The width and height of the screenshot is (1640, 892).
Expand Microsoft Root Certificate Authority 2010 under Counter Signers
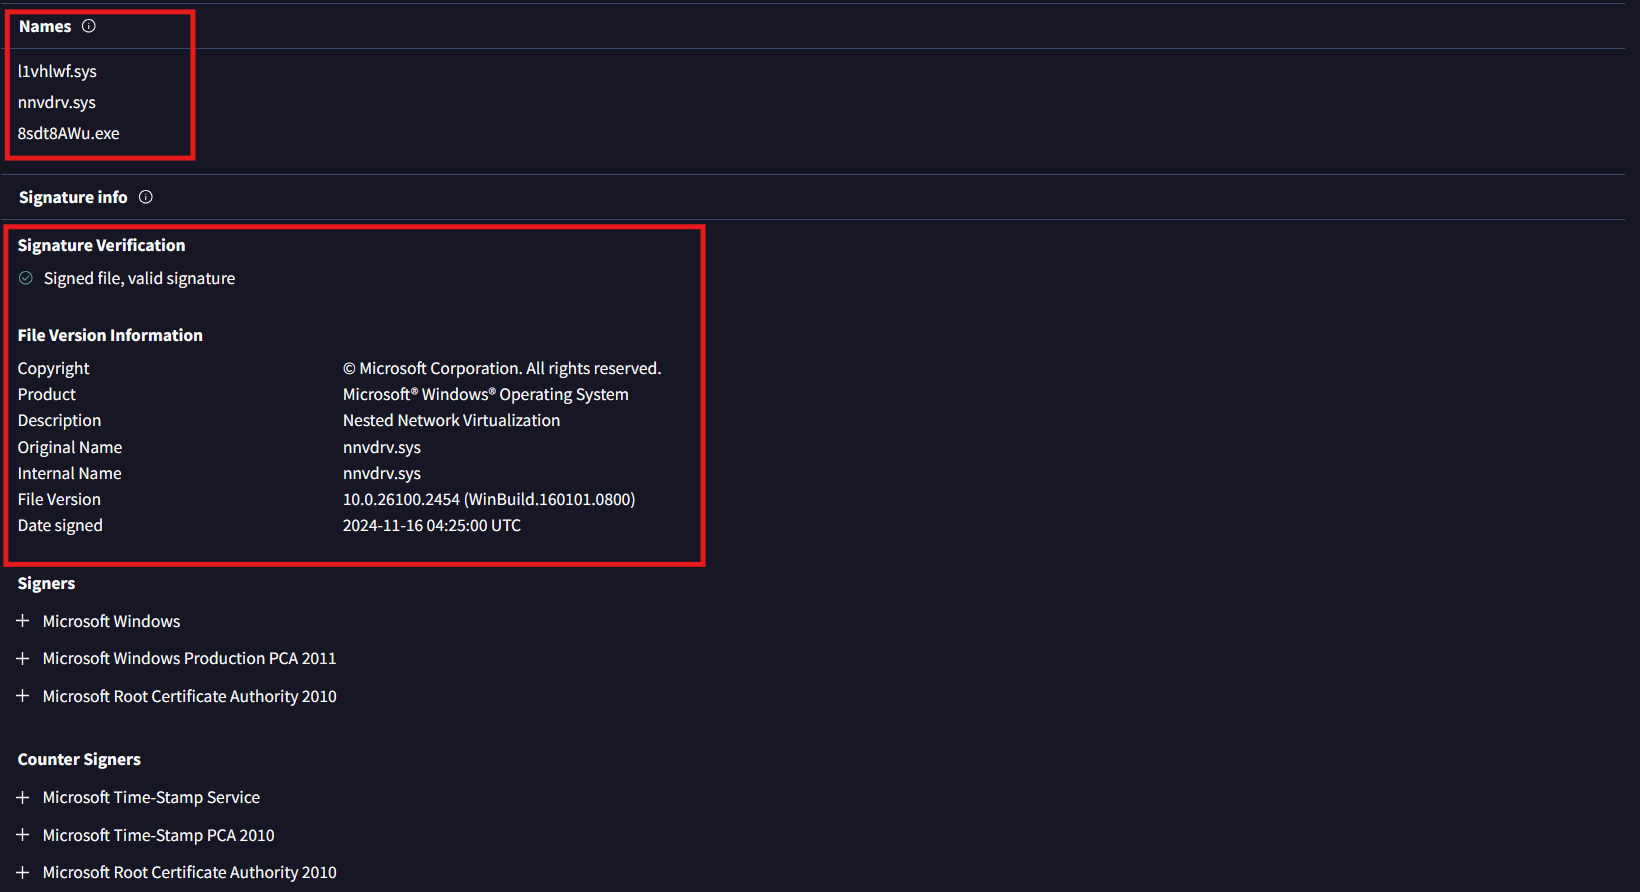(x=23, y=872)
